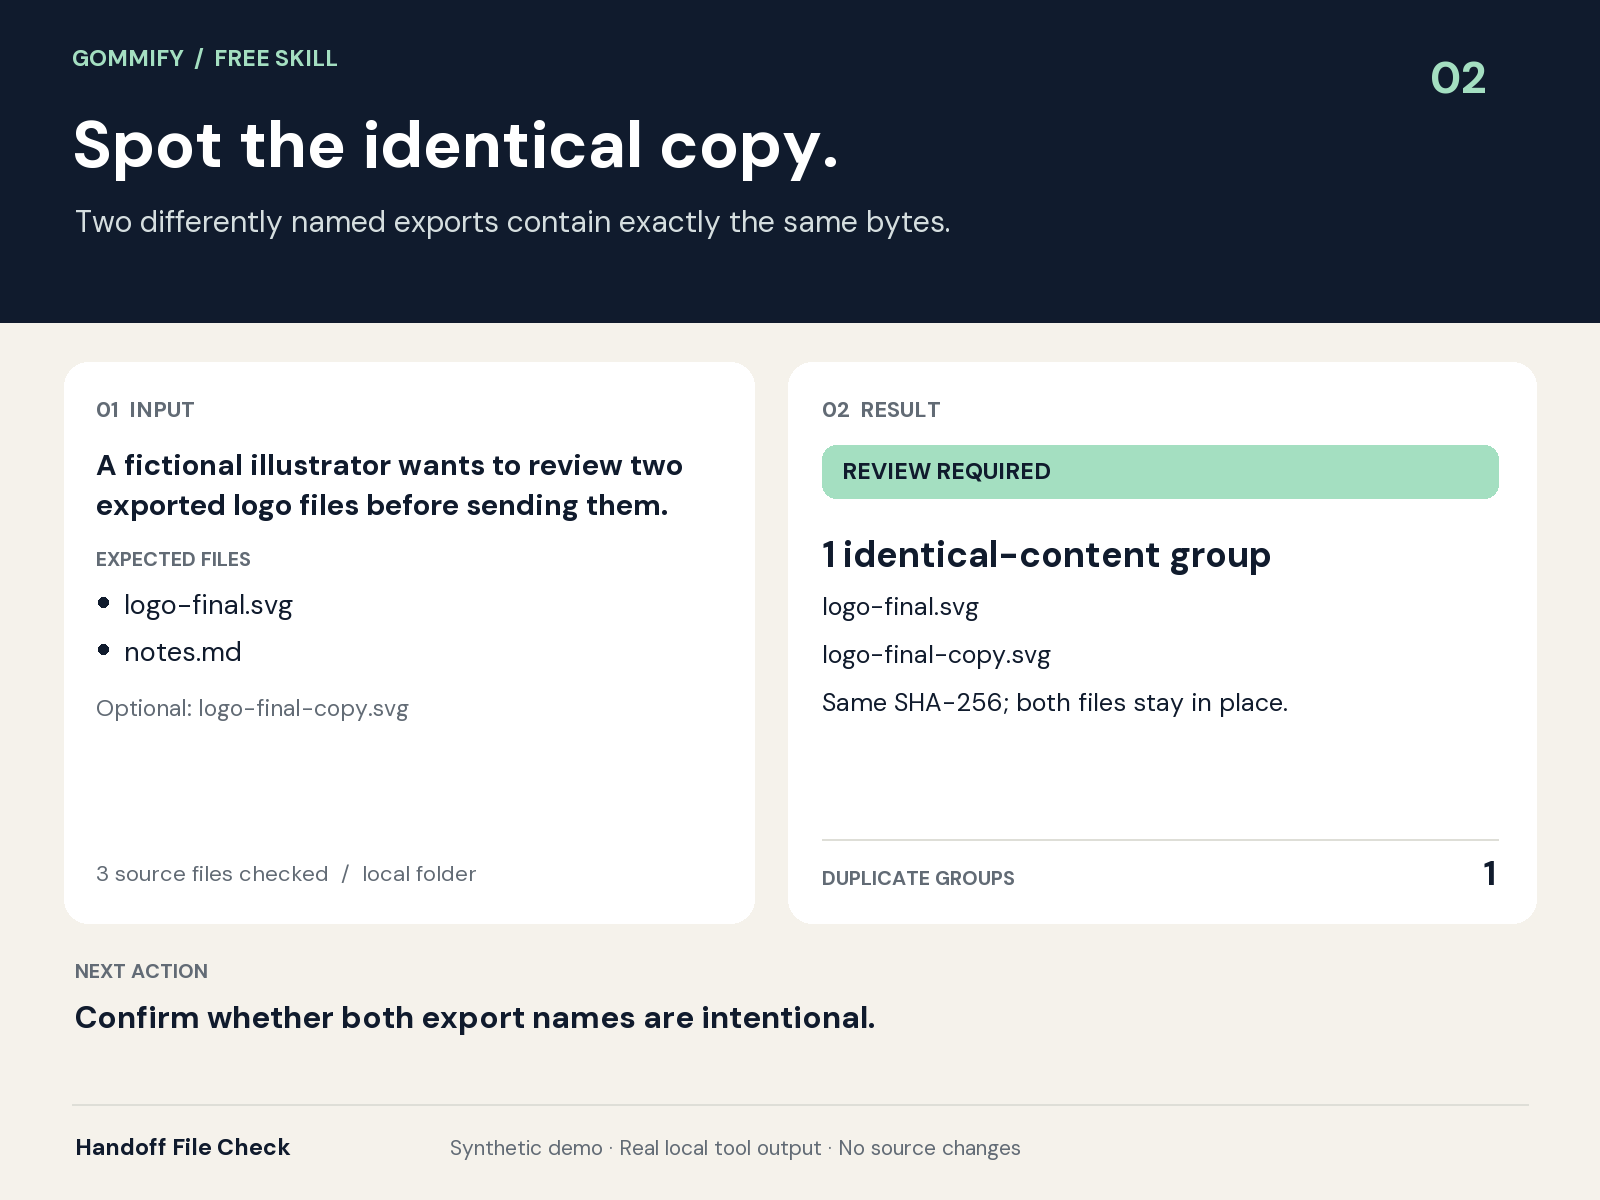This screenshot has height=1200, width=1600.
Task: Select the "EXPECTED FILES" label
Action: [x=173, y=559]
